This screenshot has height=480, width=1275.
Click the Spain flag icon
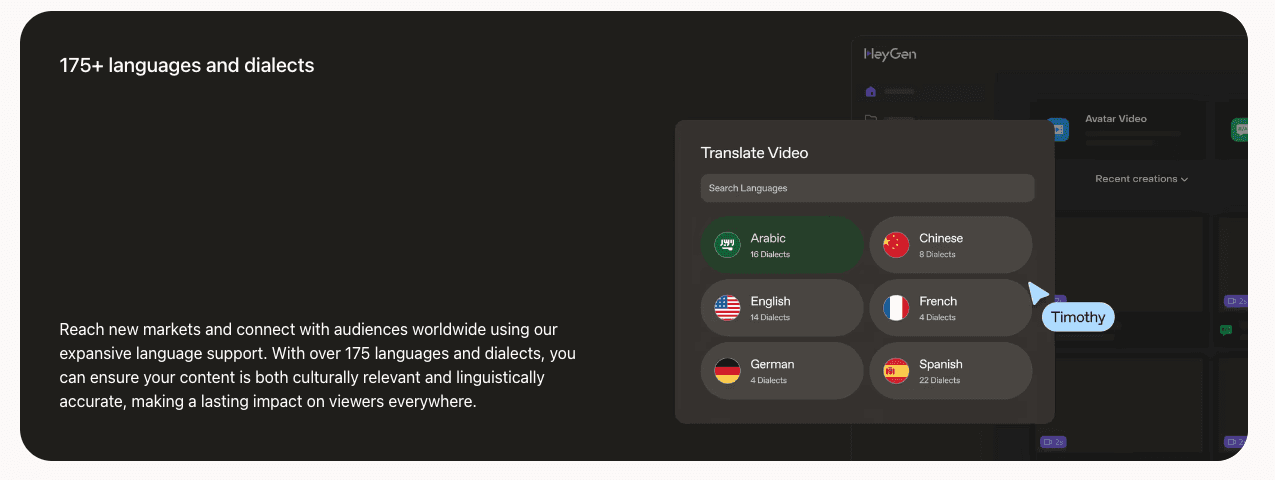click(896, 371)
